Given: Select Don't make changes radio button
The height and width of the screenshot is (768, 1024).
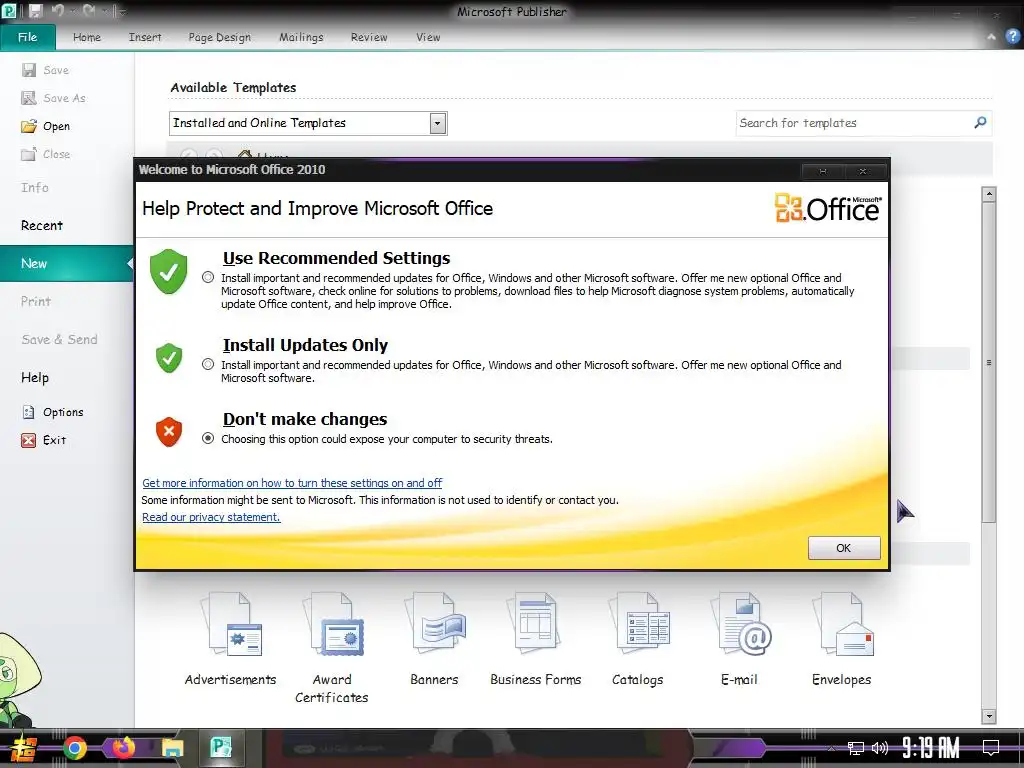Looking at the screenshot, I should [208, 438].
